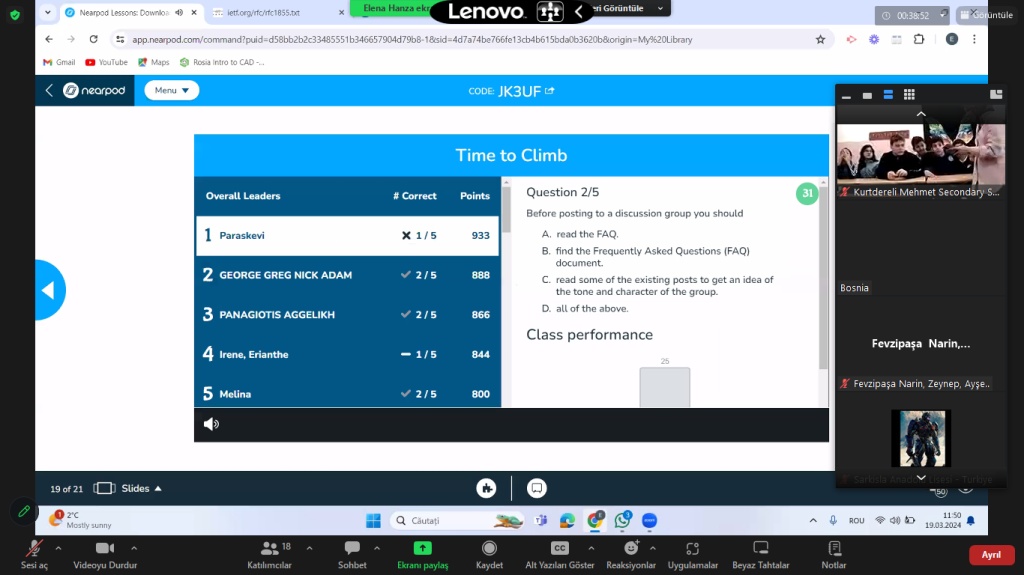This screenshot has width=1024, height=575.
Task: Open the whiteboard icon in Nearpod footer
Action: point(537,488)
